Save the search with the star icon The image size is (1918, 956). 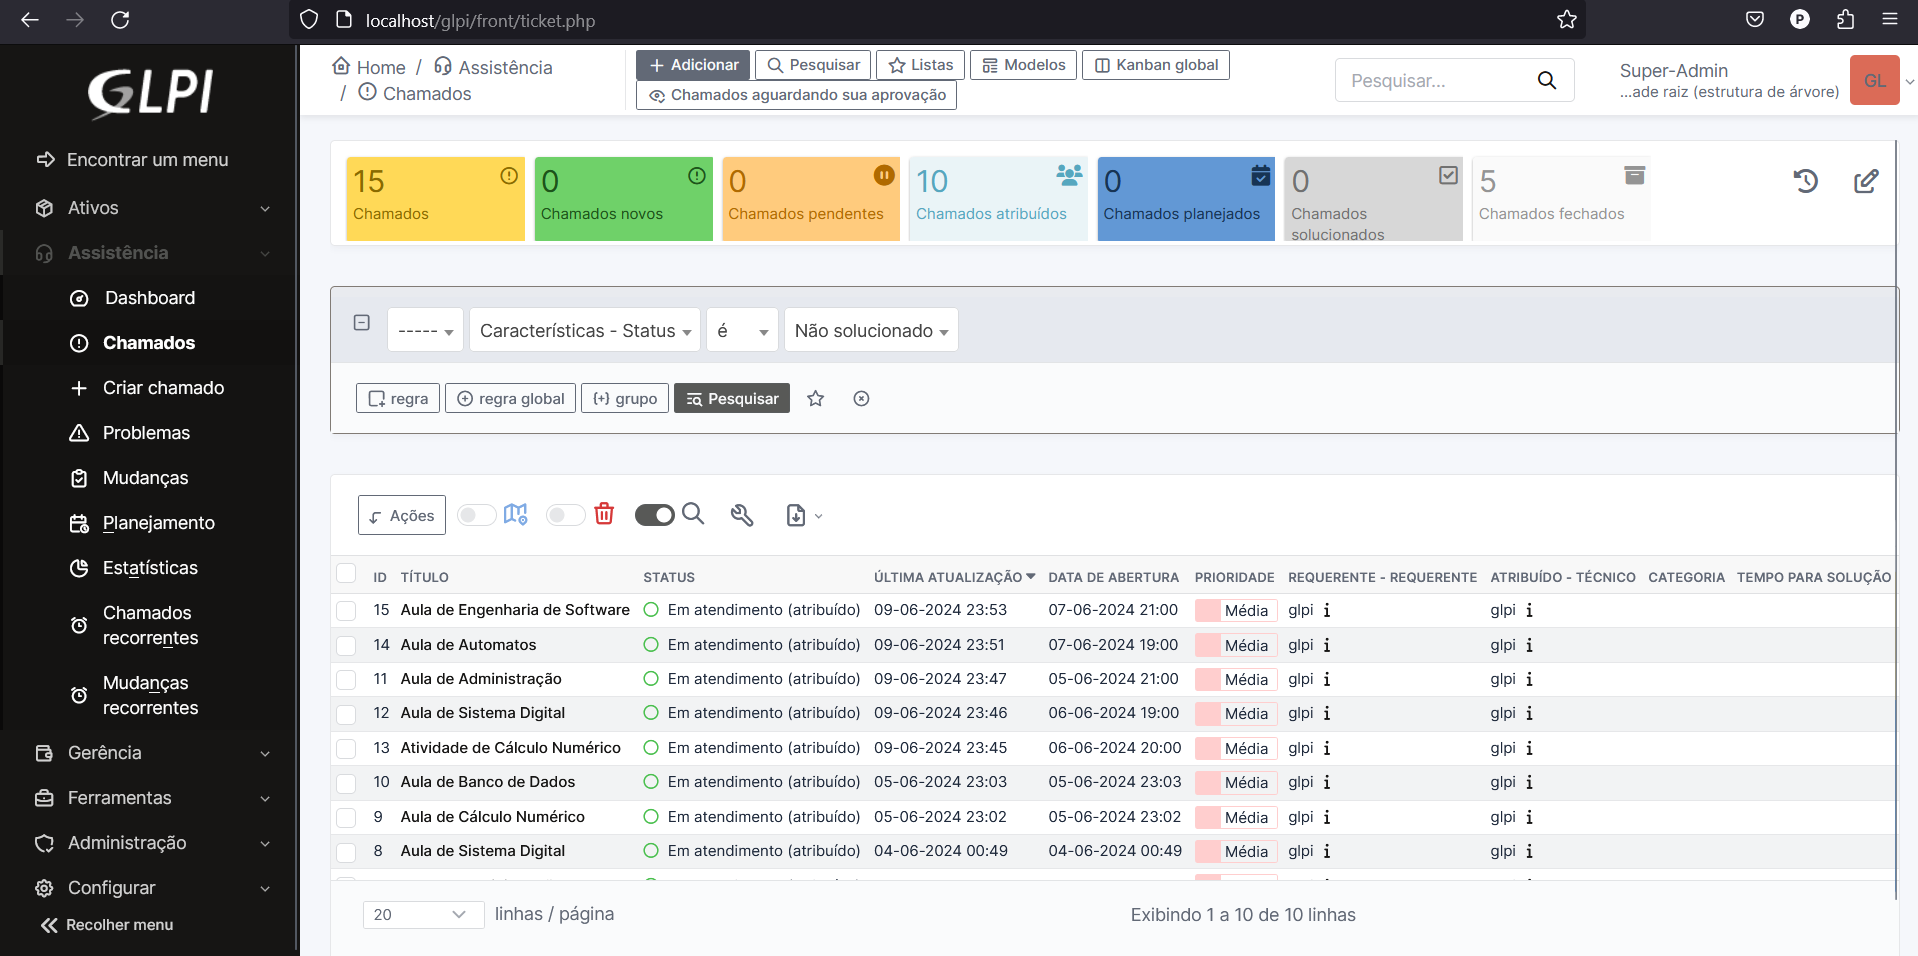point(816,398)
